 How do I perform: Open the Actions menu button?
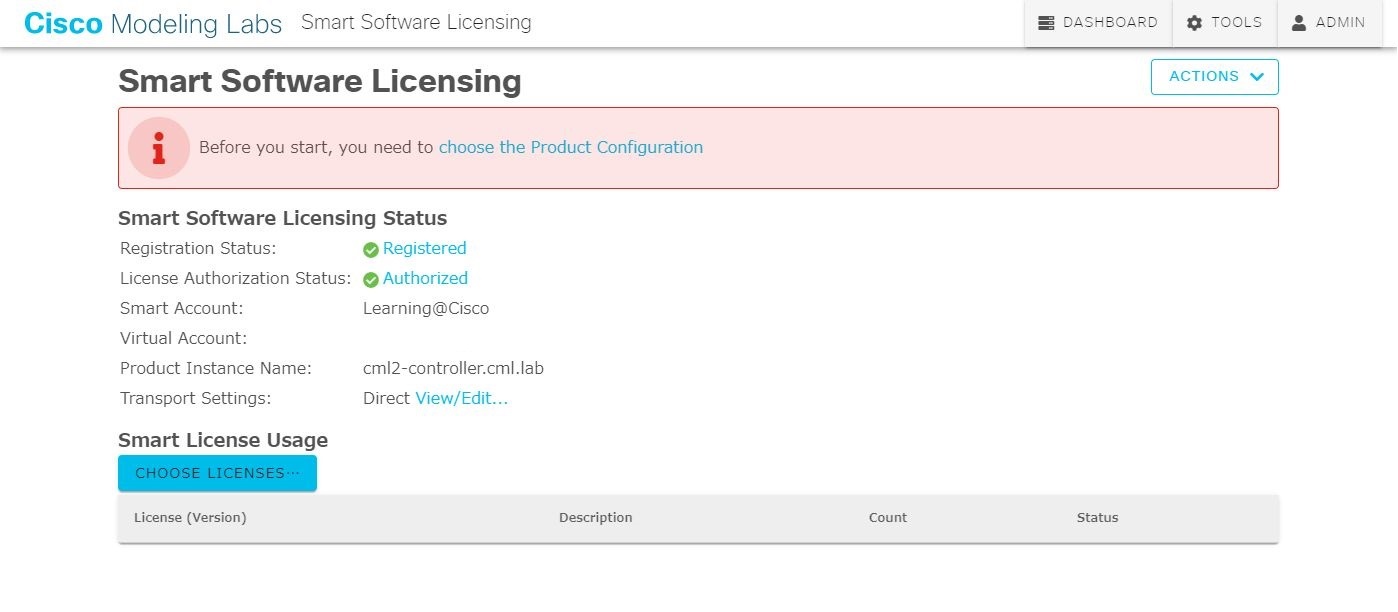[1214, 77]
